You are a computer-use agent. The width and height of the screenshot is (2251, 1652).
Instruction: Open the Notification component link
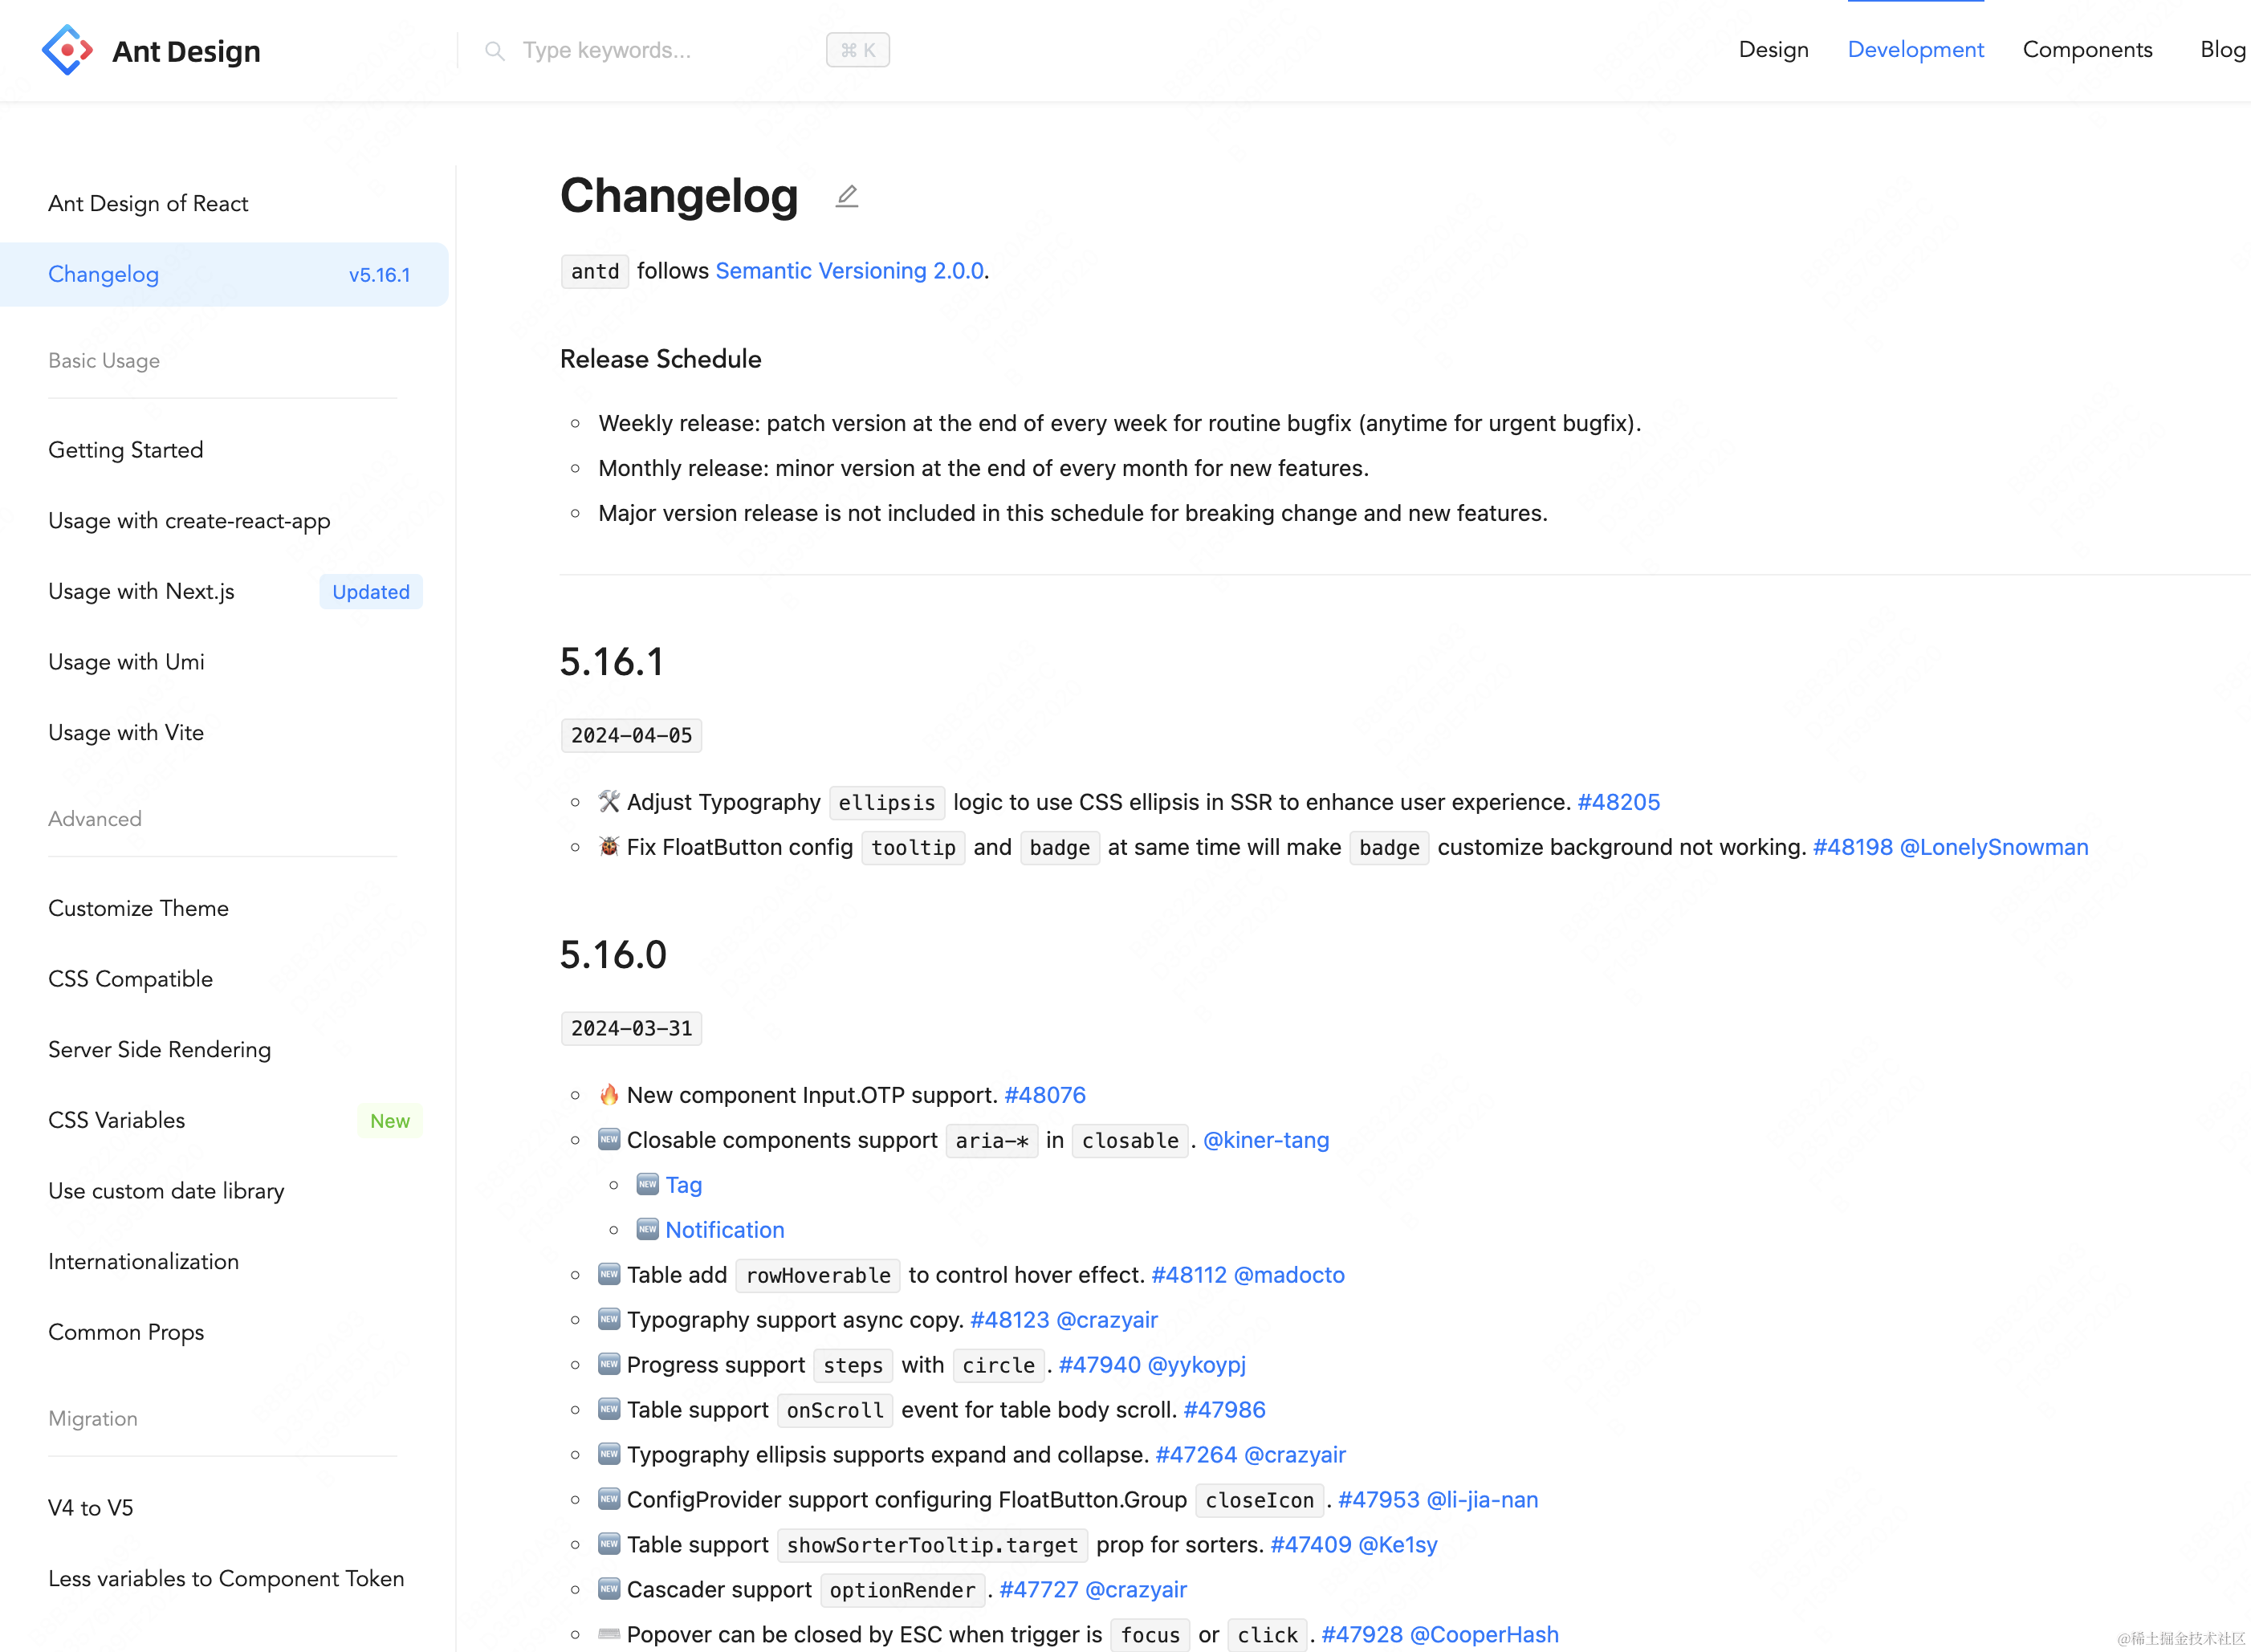coord(724,1230)
